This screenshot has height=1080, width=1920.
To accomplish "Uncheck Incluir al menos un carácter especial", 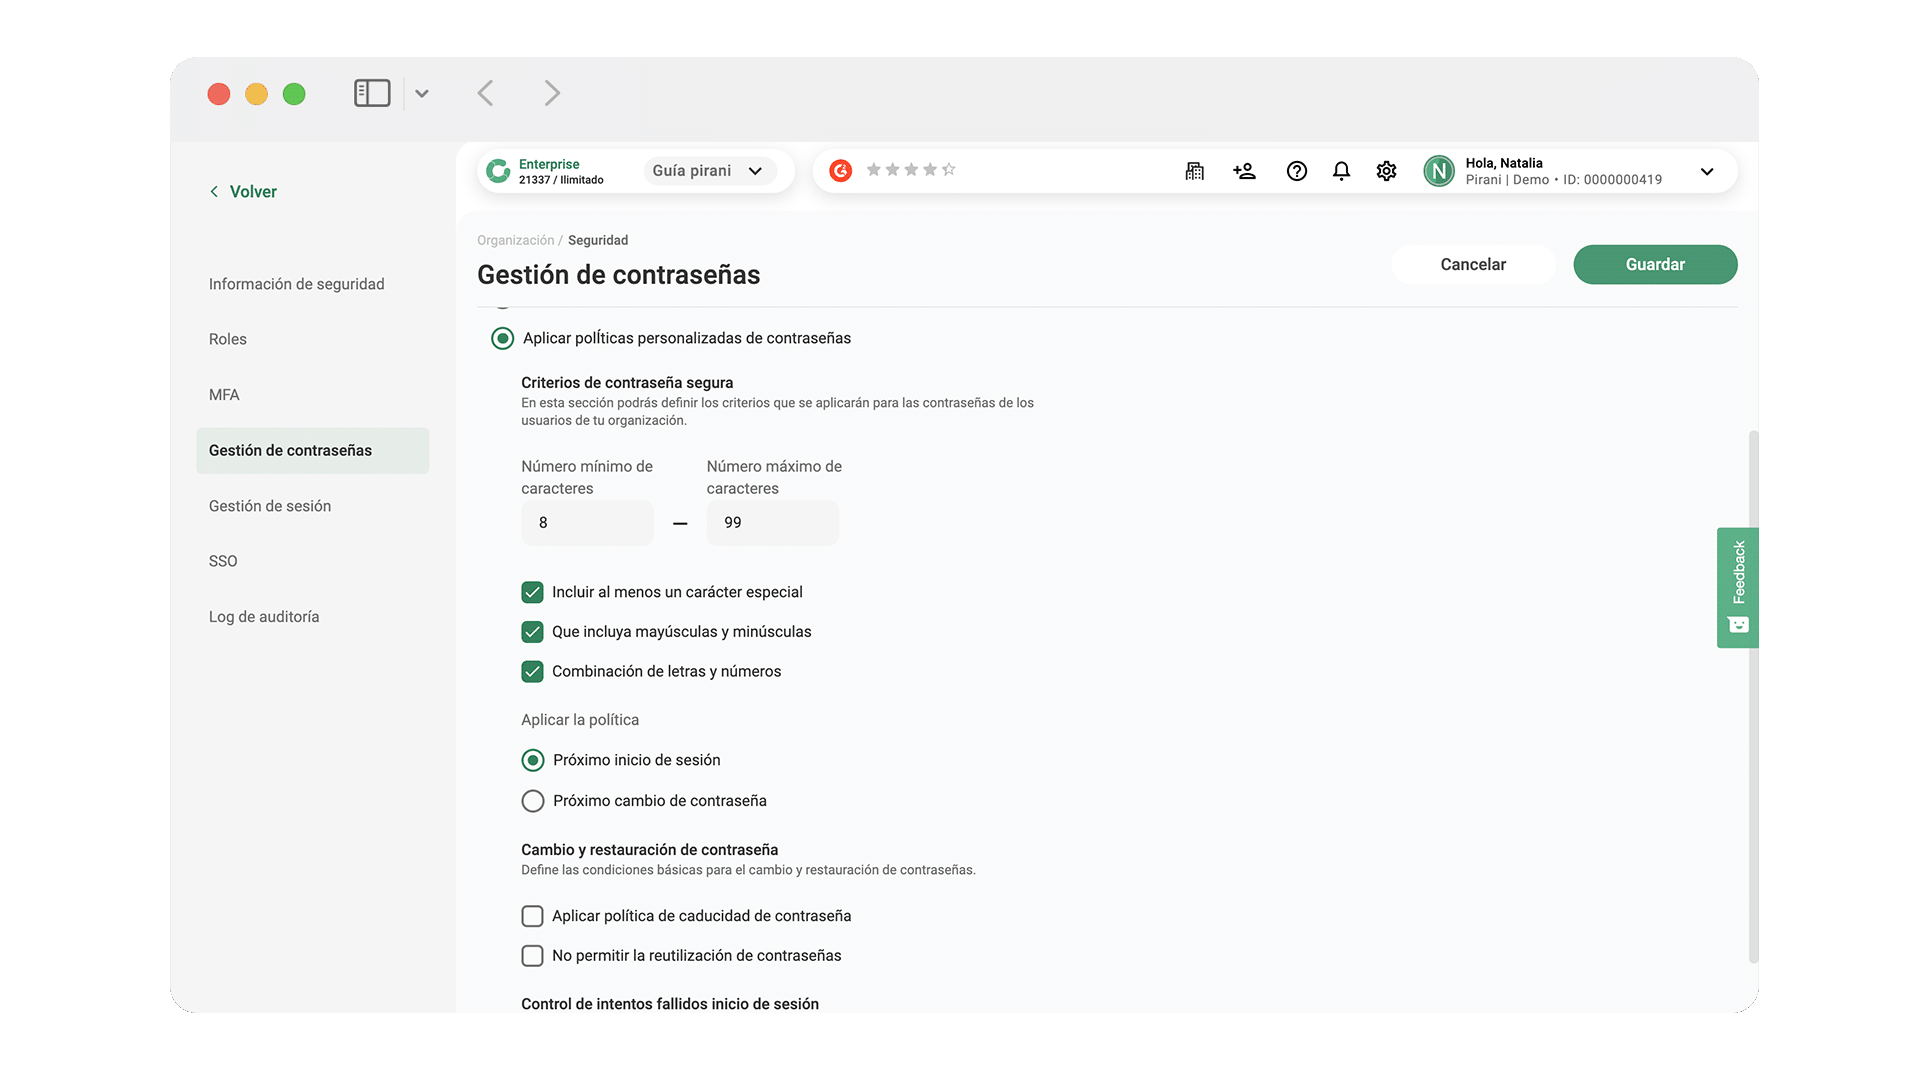I will (532, 592).
